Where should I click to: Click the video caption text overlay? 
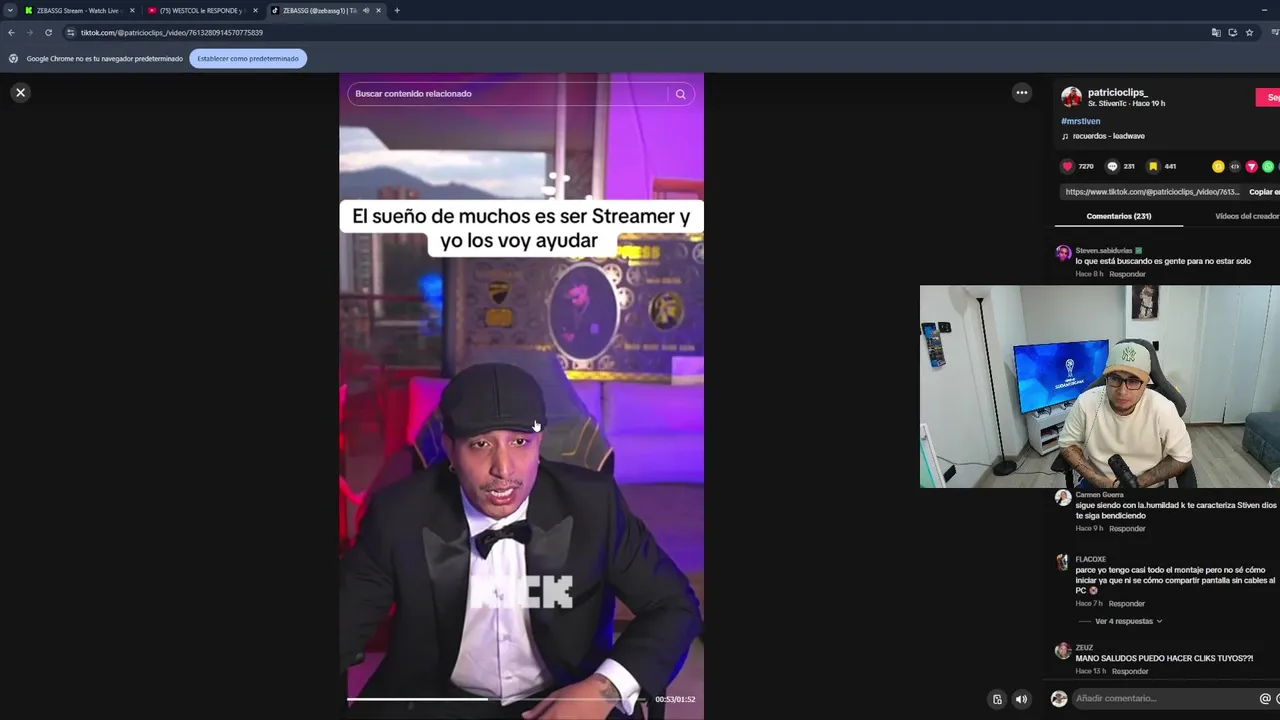(x=521, y=228)
